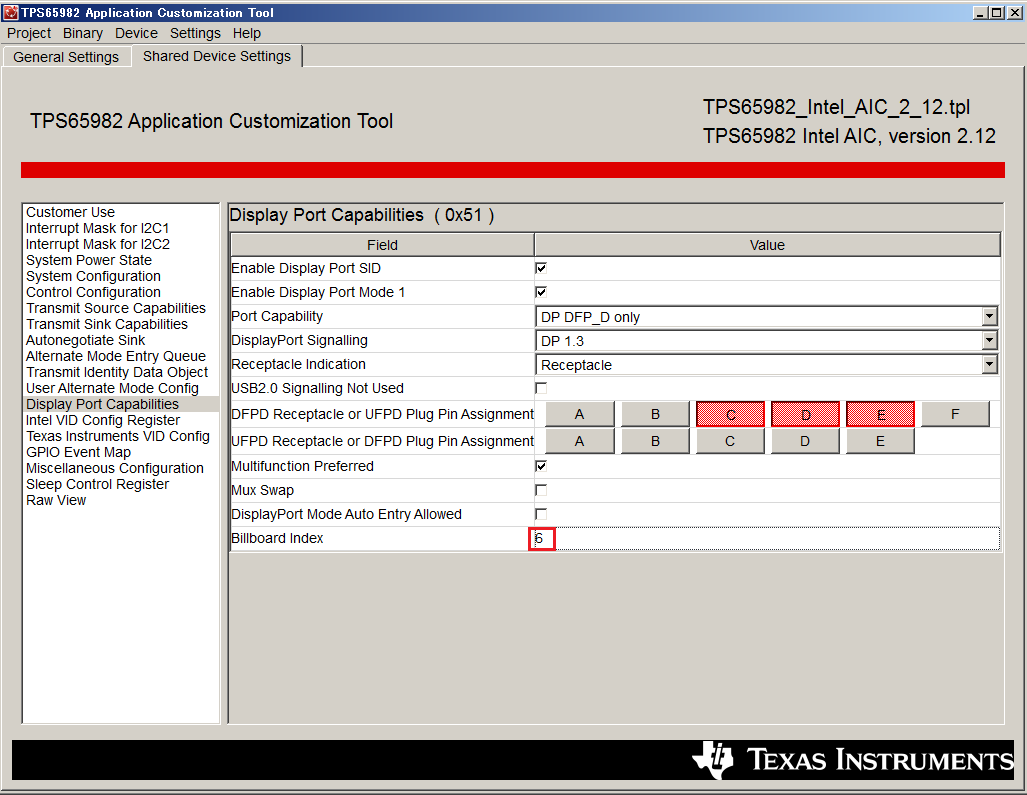
Task: Open the Settings menu
Action: coord(195,33)
